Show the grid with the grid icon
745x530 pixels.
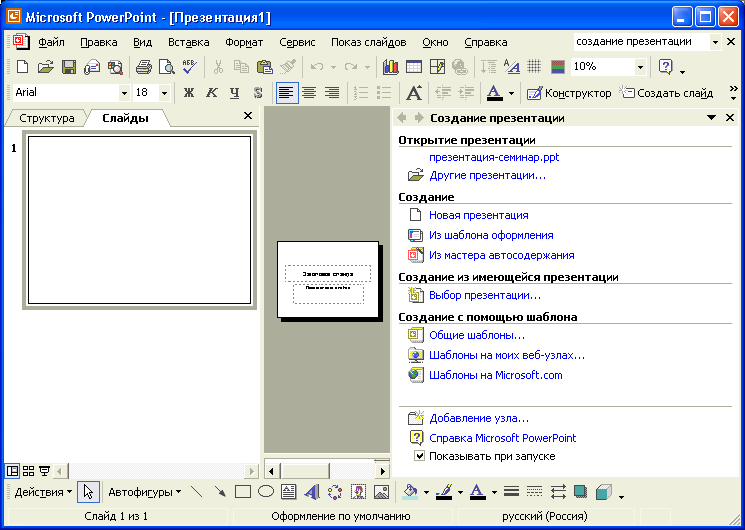534,67
